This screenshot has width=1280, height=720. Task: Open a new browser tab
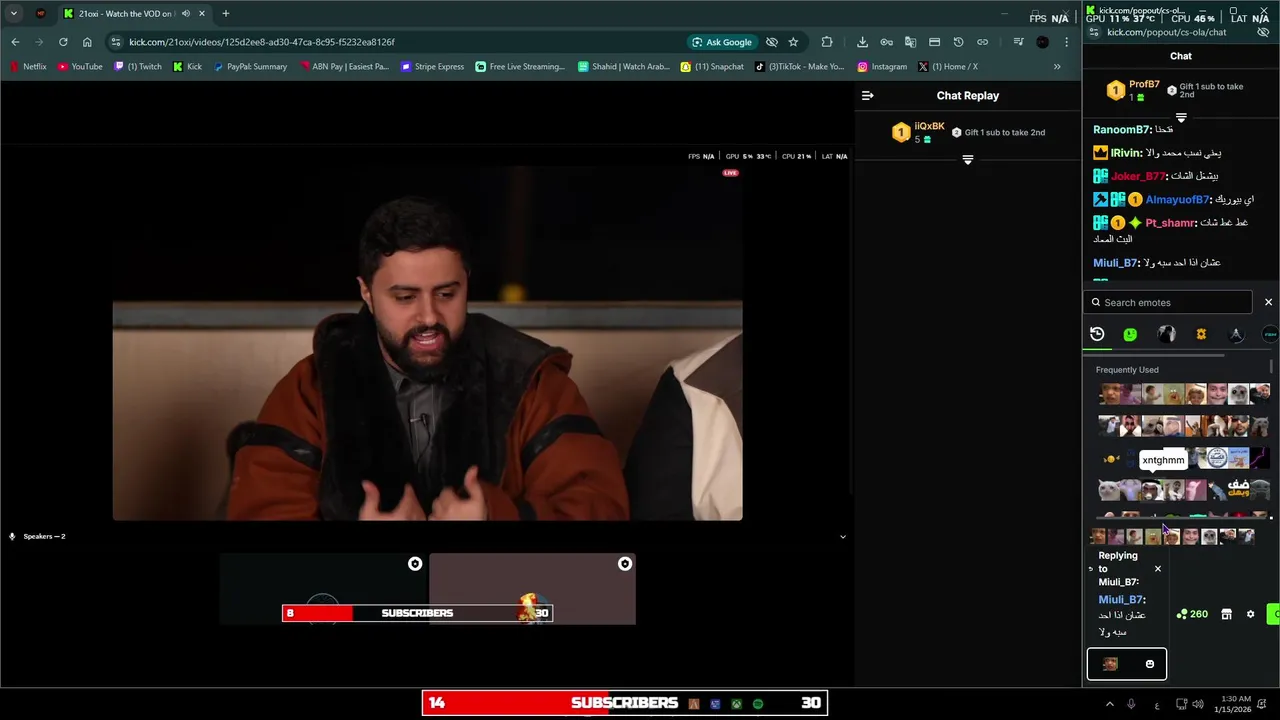[225, 14]
